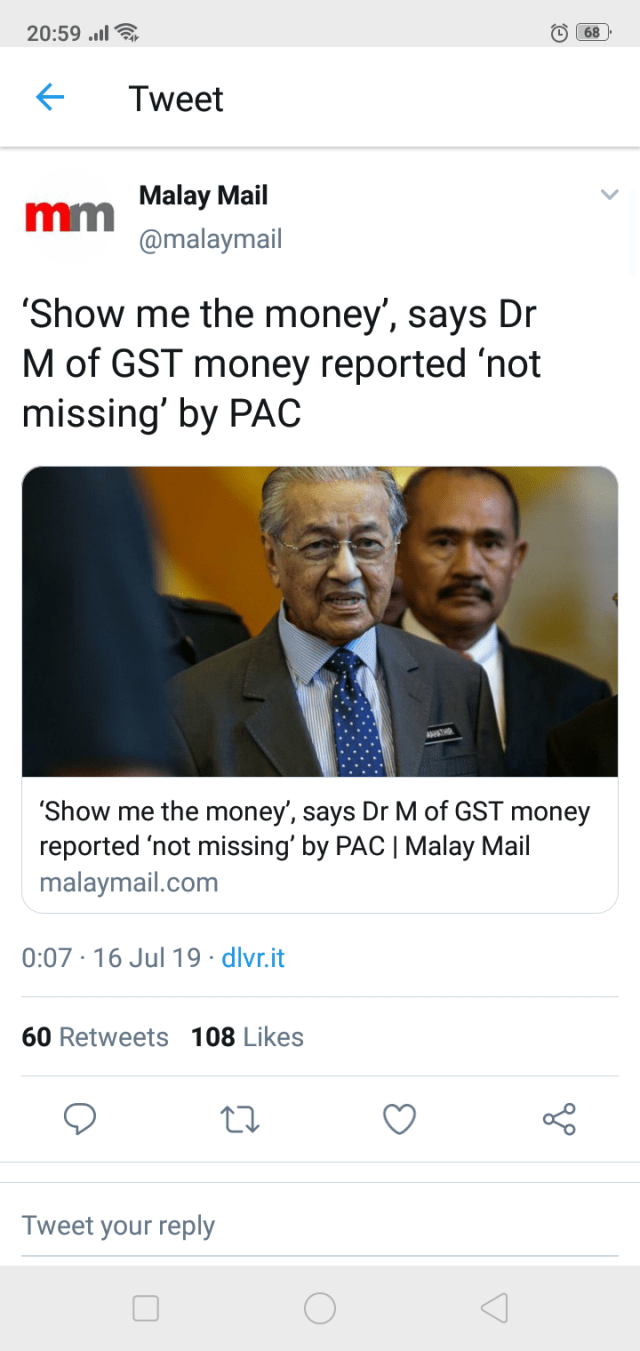Screen dimensions: 640x1351
Task: Open Malay Mail profile avatar
Action: (69, 216)
